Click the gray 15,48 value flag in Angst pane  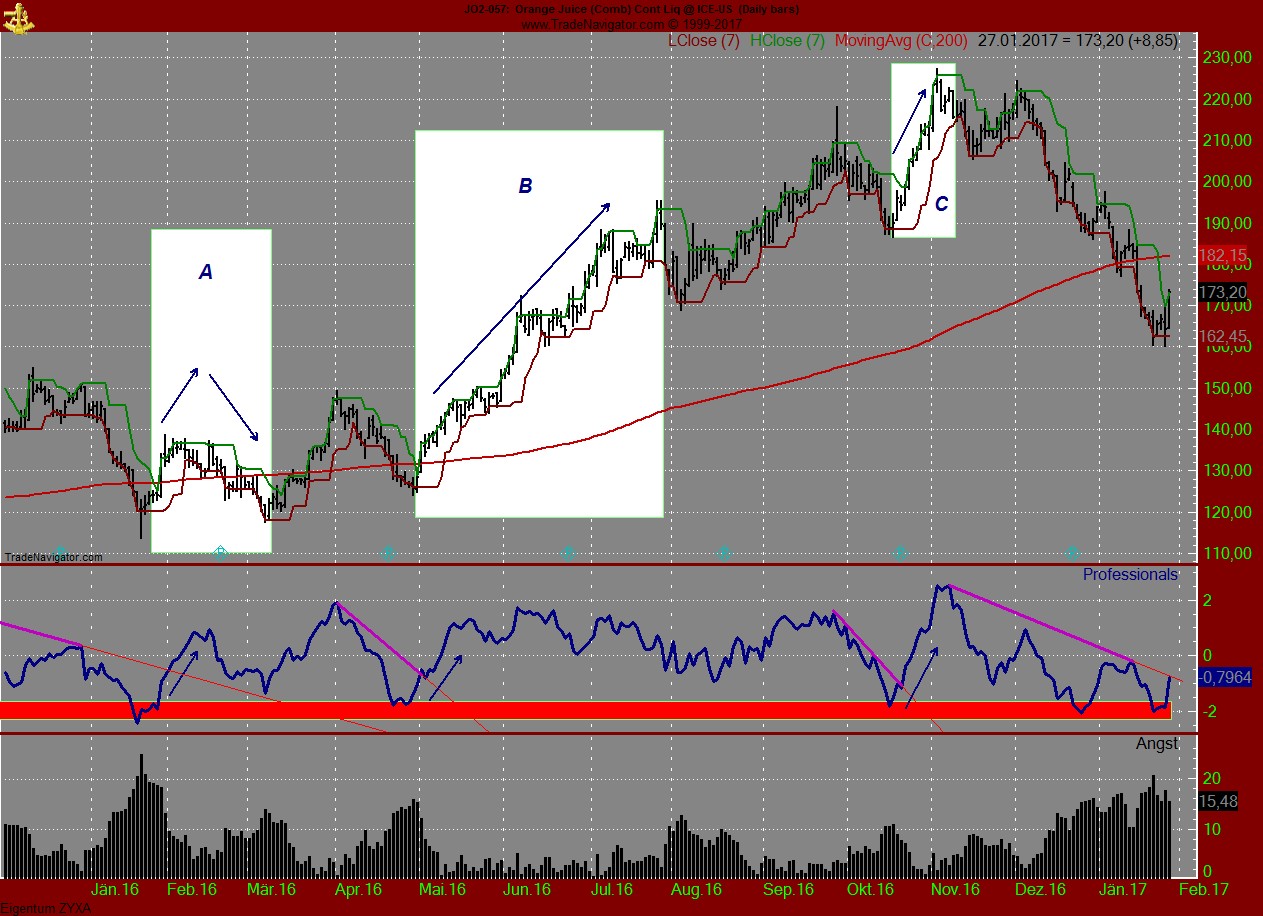pos(1219,799)
